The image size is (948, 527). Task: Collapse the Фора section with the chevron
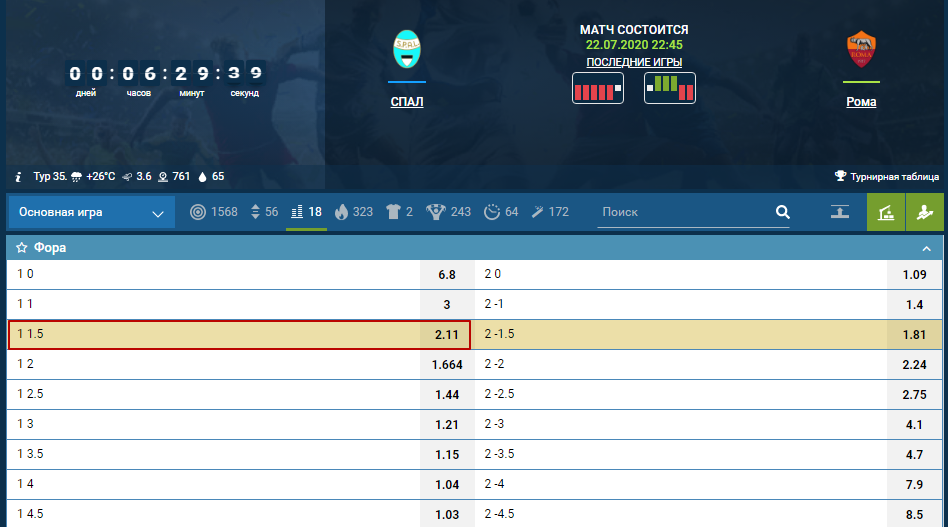click(x=926, y=248)
